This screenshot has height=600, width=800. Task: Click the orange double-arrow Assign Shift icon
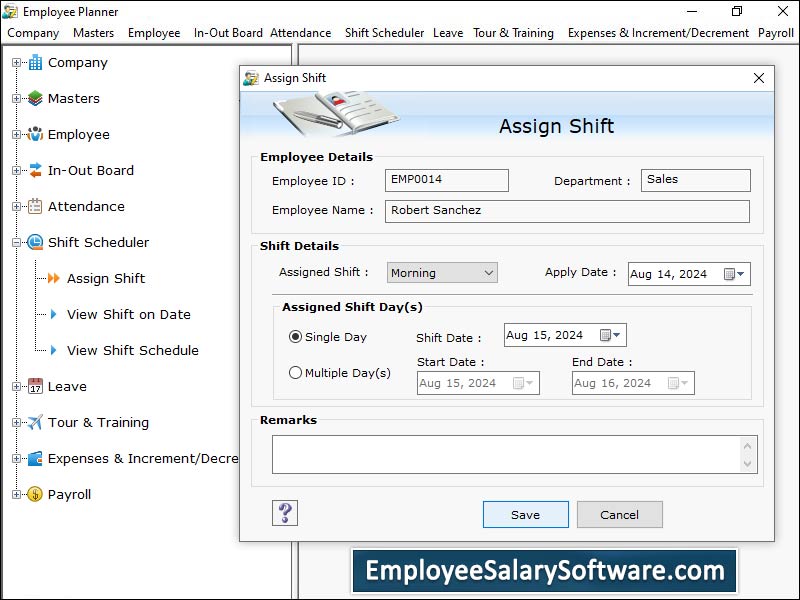click(54, 278)
